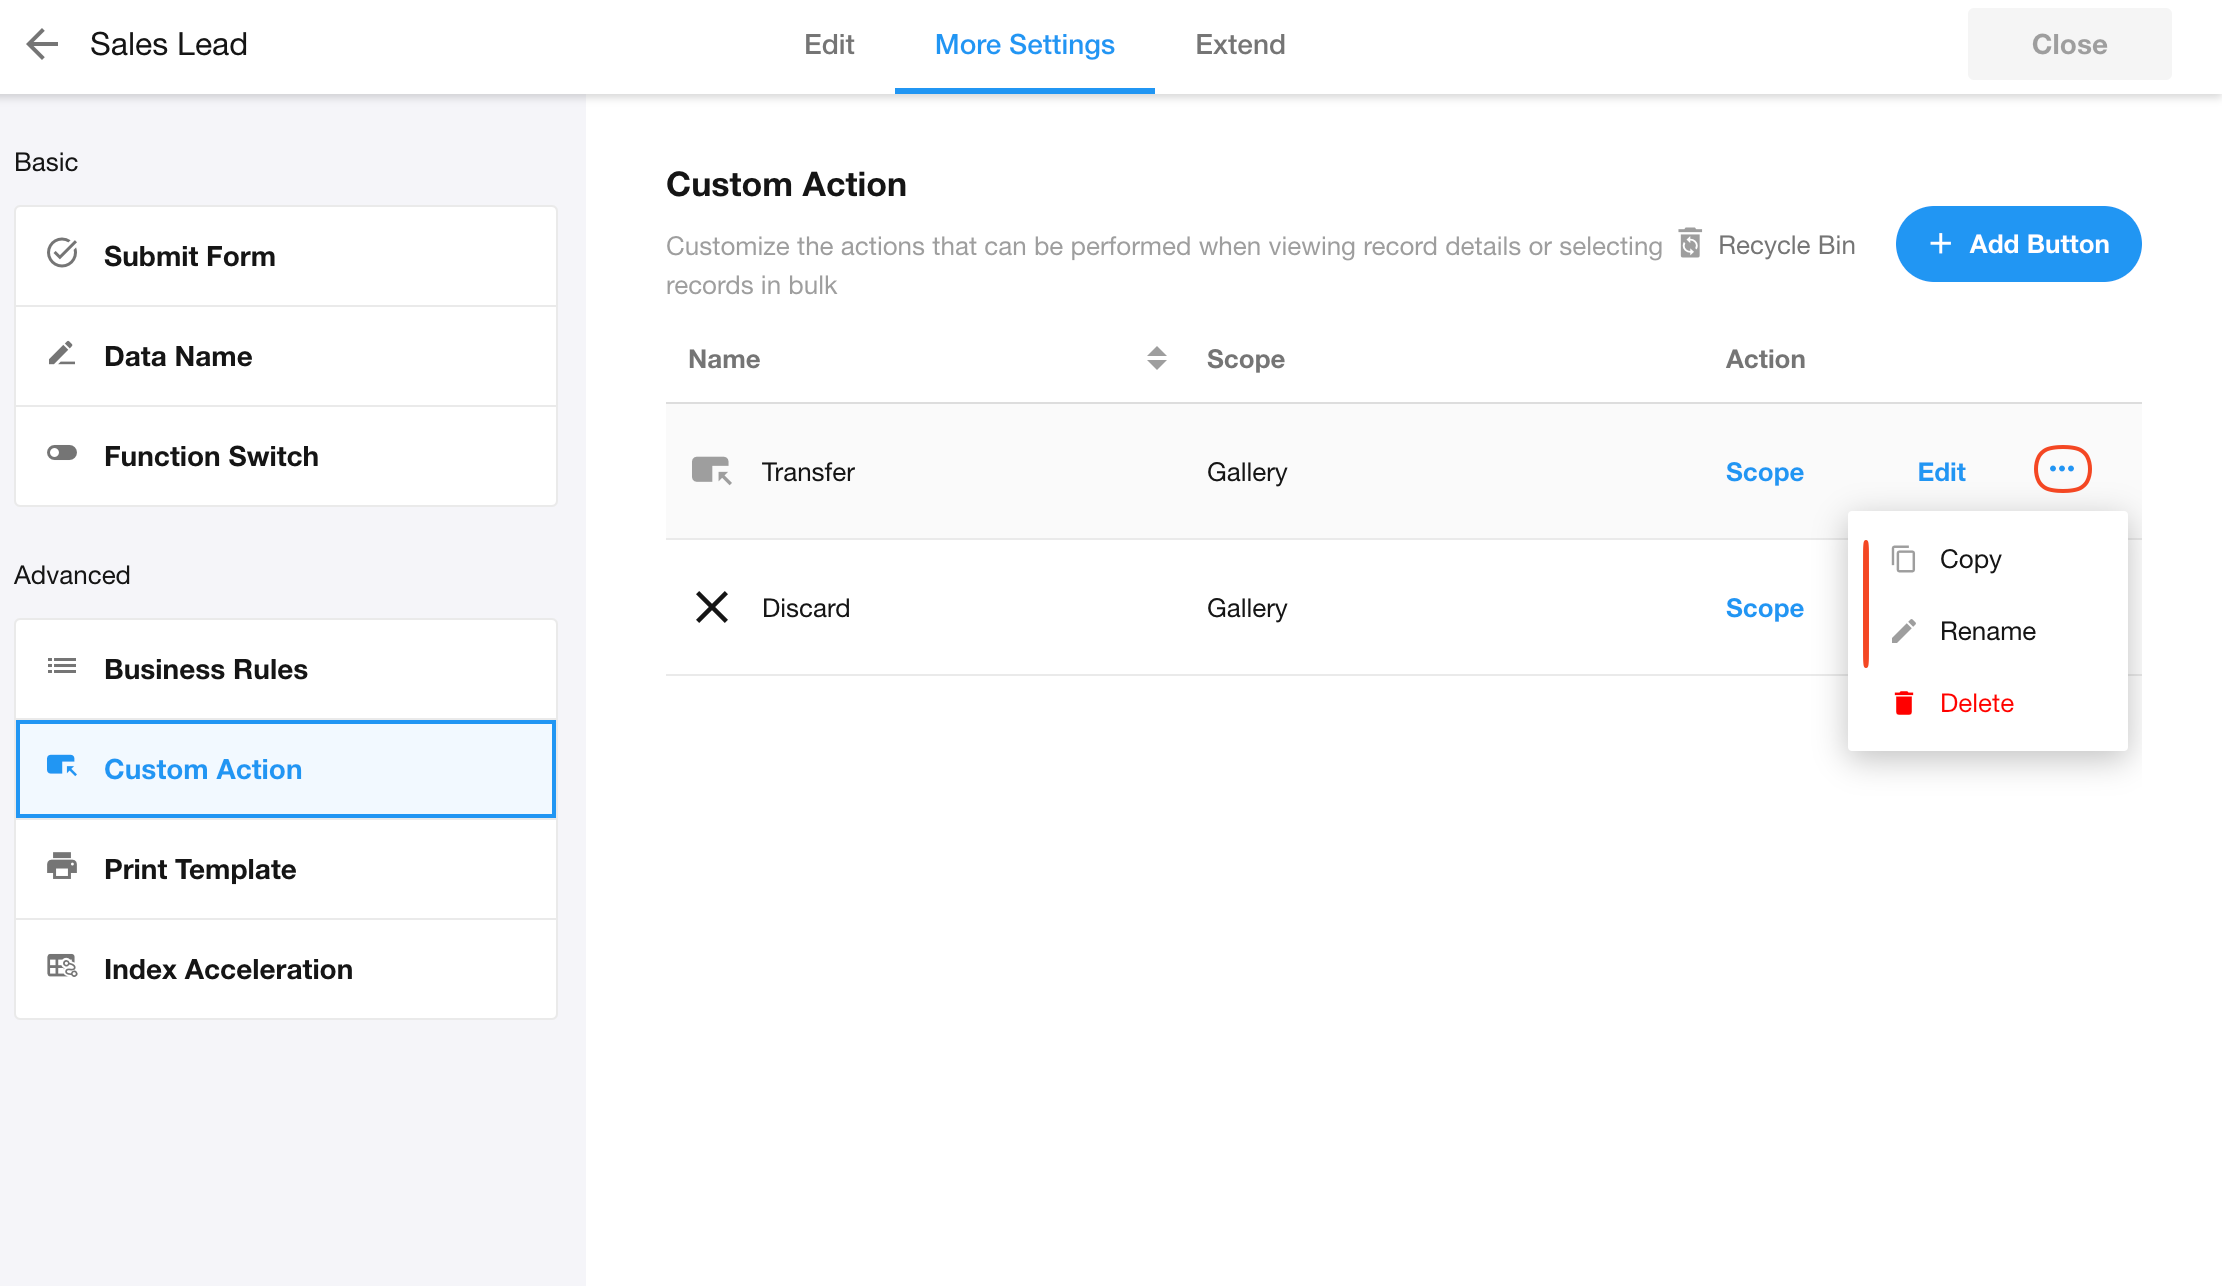The height and width of the screenshot is (1286, 2222).
Task: Select the Copy icon in popup menu
Action: coord(1904,559)
